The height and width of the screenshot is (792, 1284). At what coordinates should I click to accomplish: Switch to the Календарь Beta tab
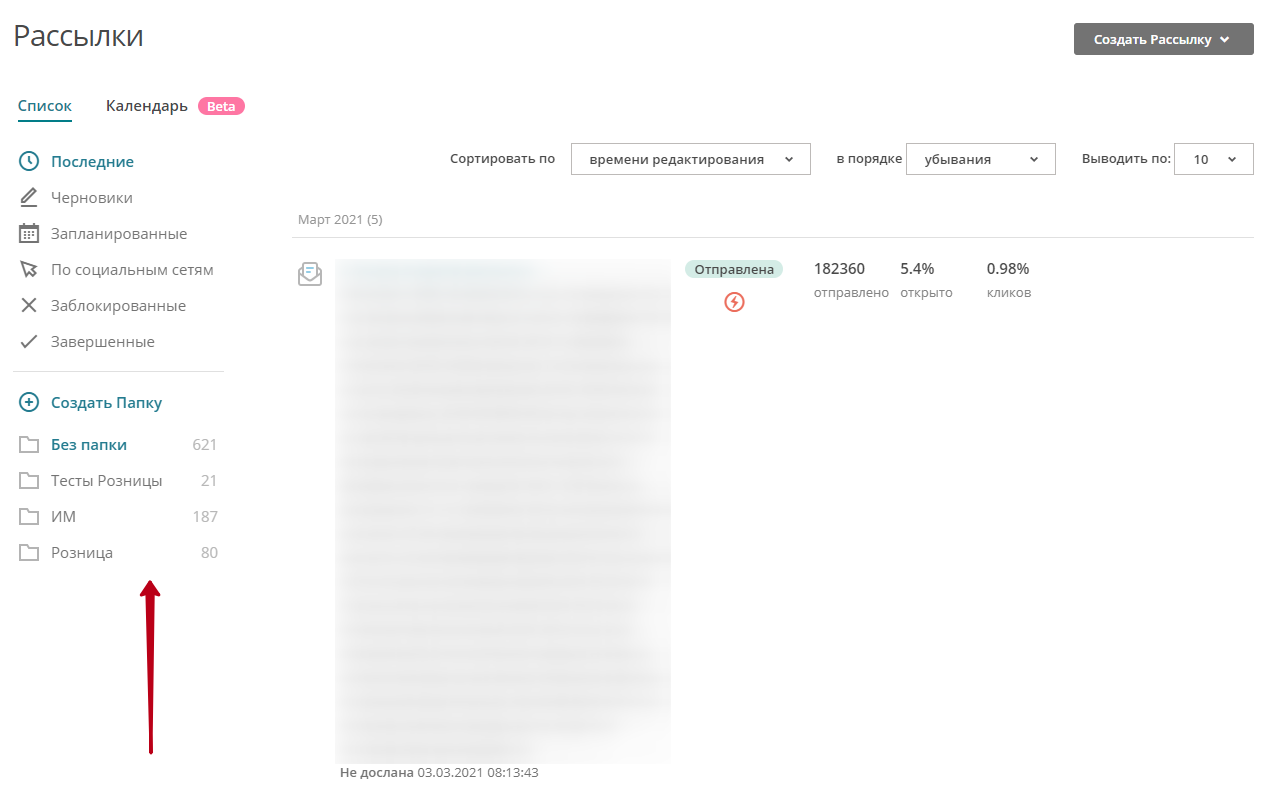[x=175, y=106]
